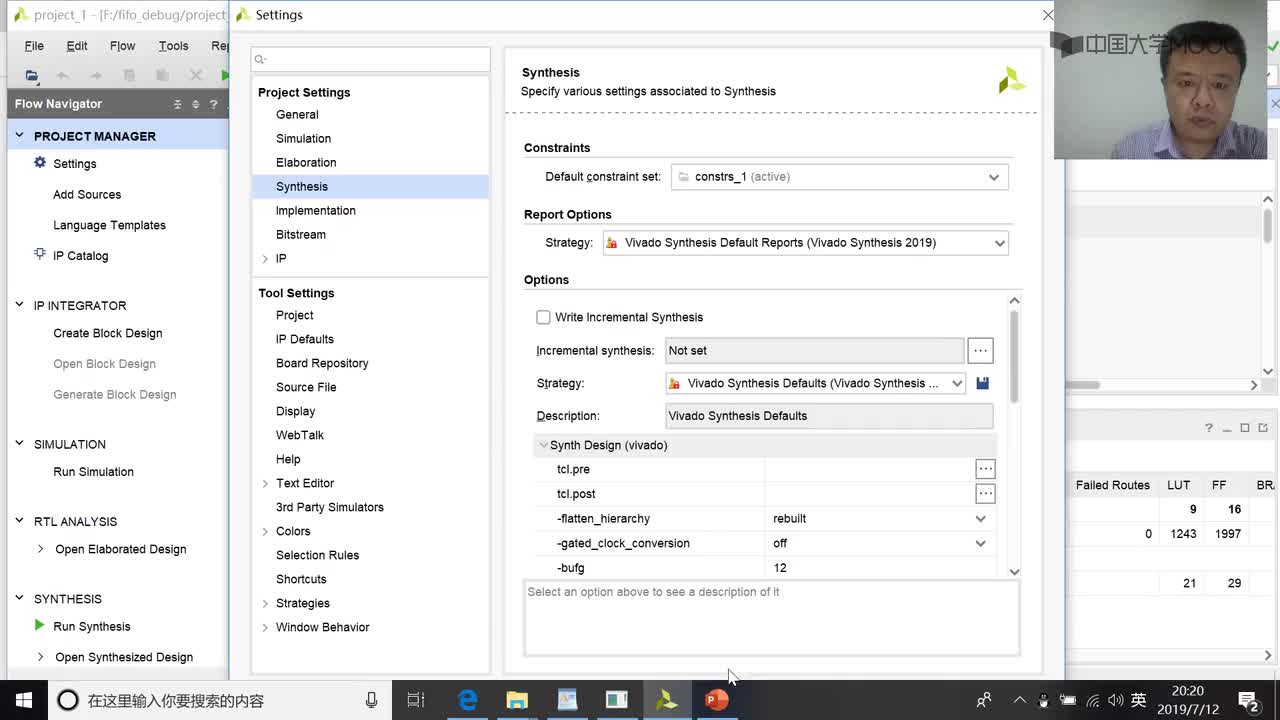Select IP Defaults in Tool Settings

point(304,339)
